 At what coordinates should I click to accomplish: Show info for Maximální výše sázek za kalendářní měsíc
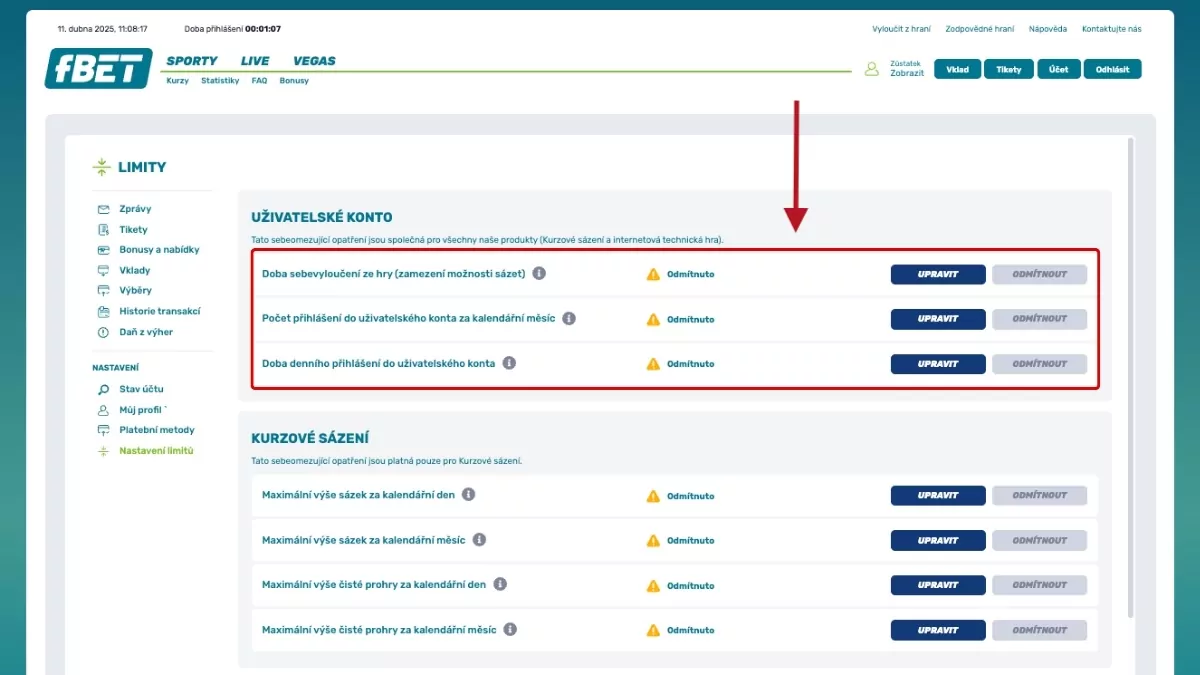point(479,539)
